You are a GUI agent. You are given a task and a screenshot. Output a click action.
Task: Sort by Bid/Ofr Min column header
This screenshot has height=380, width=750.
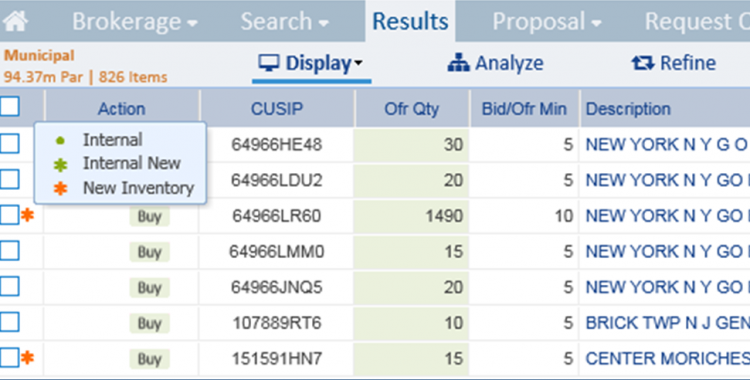pyautogui.click(x=524, y=109)
